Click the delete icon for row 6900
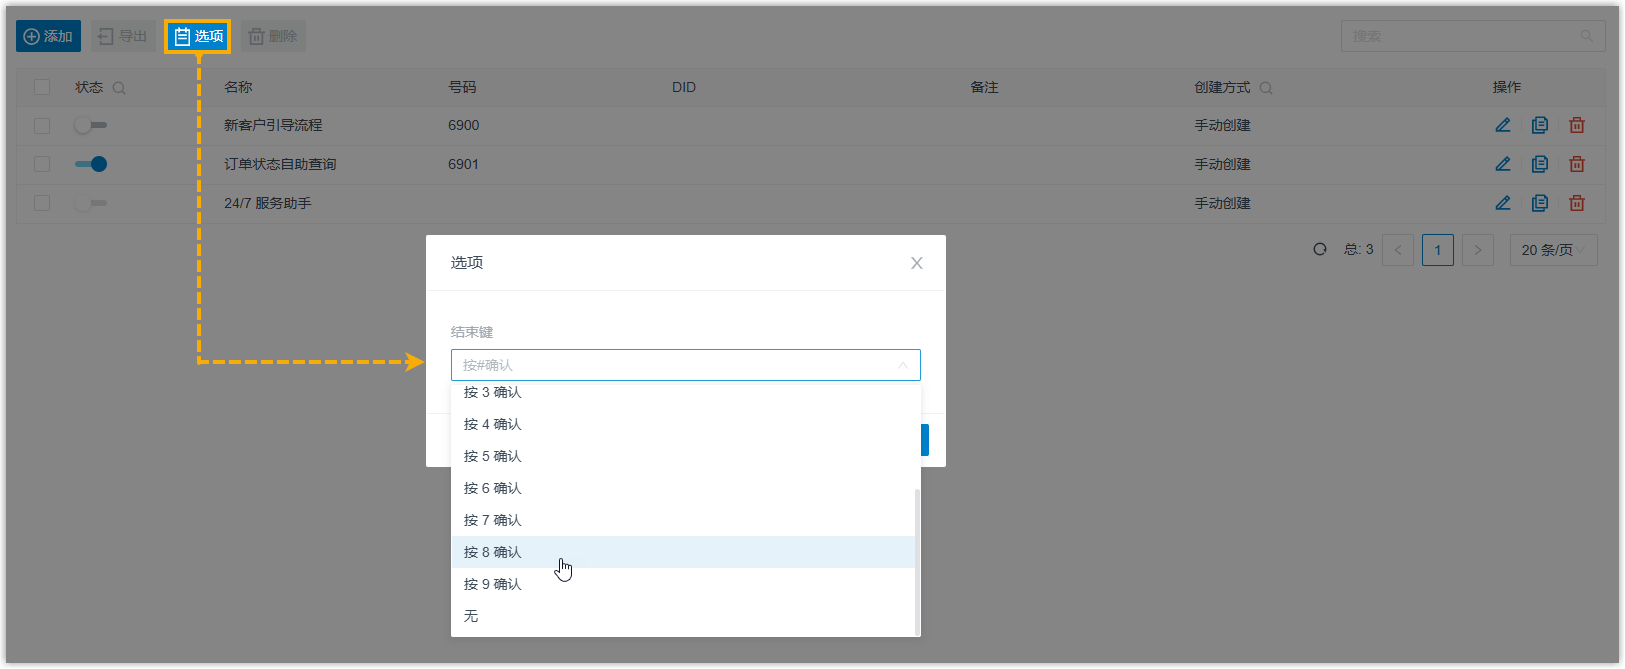Viewport: 1625px width, 669px height. point(1576,125)
